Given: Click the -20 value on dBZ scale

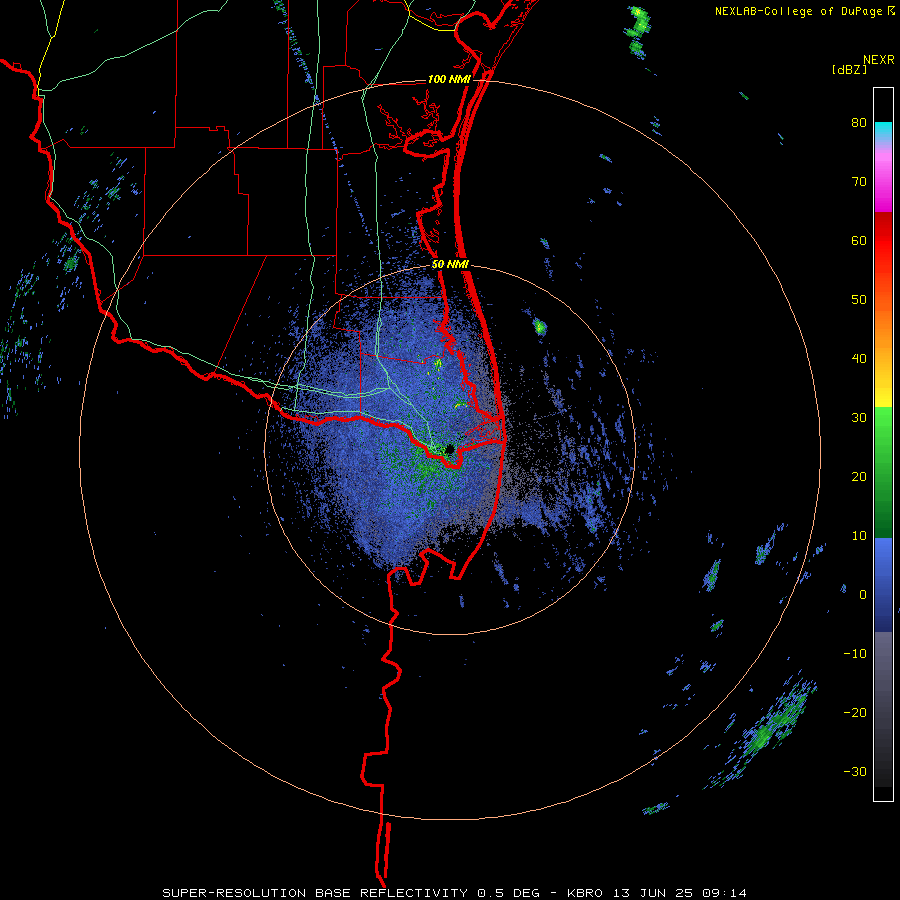Looking at the screenshot, I should click(x=855, y=712).
